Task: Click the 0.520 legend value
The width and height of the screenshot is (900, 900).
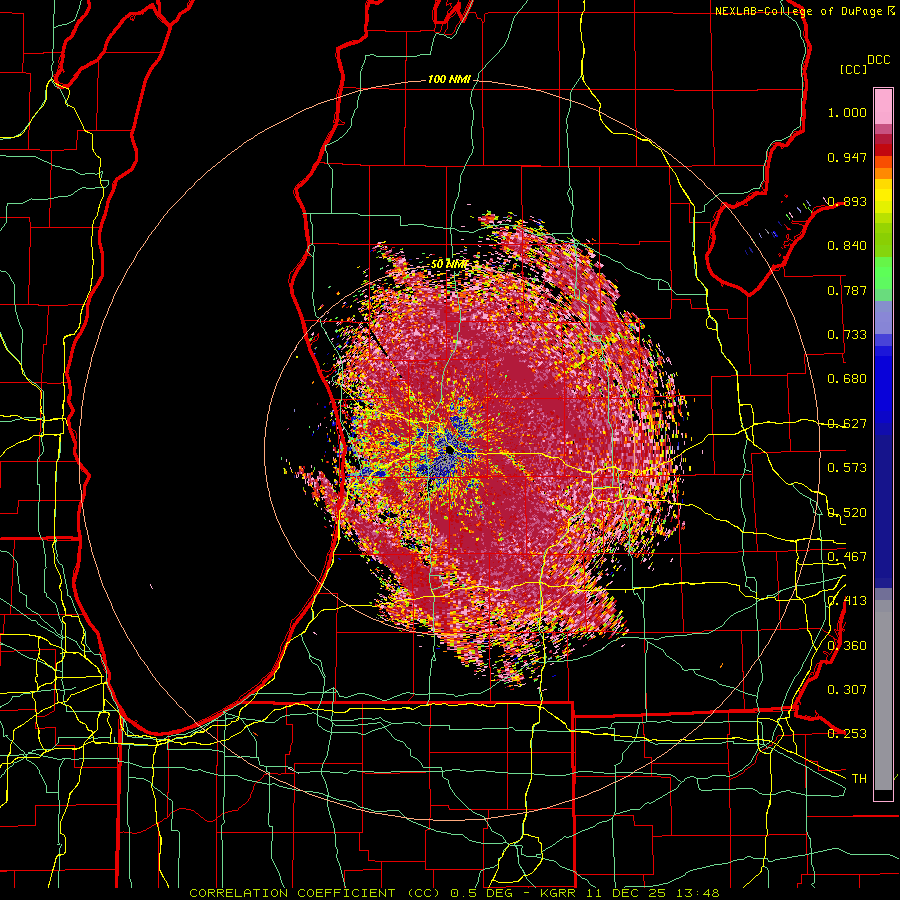Action: (x=847, y=513)
